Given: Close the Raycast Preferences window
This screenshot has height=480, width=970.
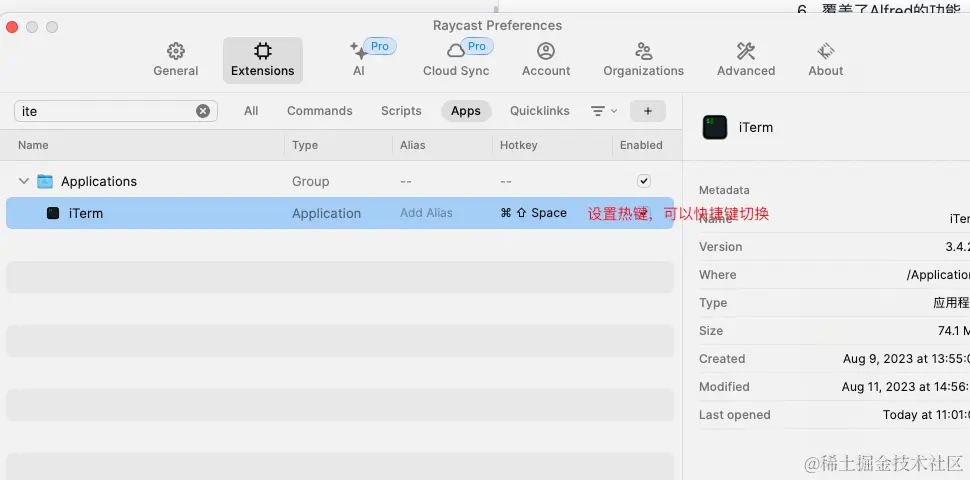Looking at the screenshot, I should 12,27.
